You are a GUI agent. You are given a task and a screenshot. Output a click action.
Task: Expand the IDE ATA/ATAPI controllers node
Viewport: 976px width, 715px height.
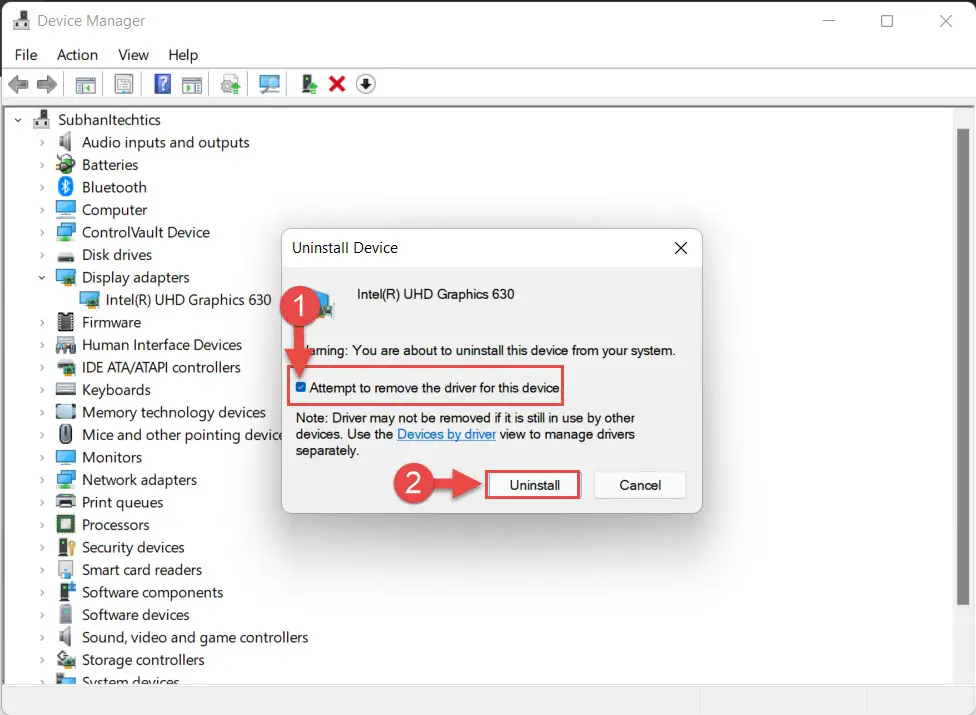pos(42,367)
